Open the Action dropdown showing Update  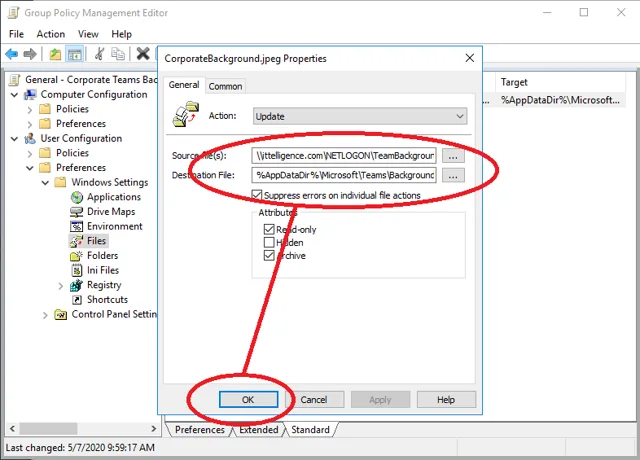tap(360, 116)
